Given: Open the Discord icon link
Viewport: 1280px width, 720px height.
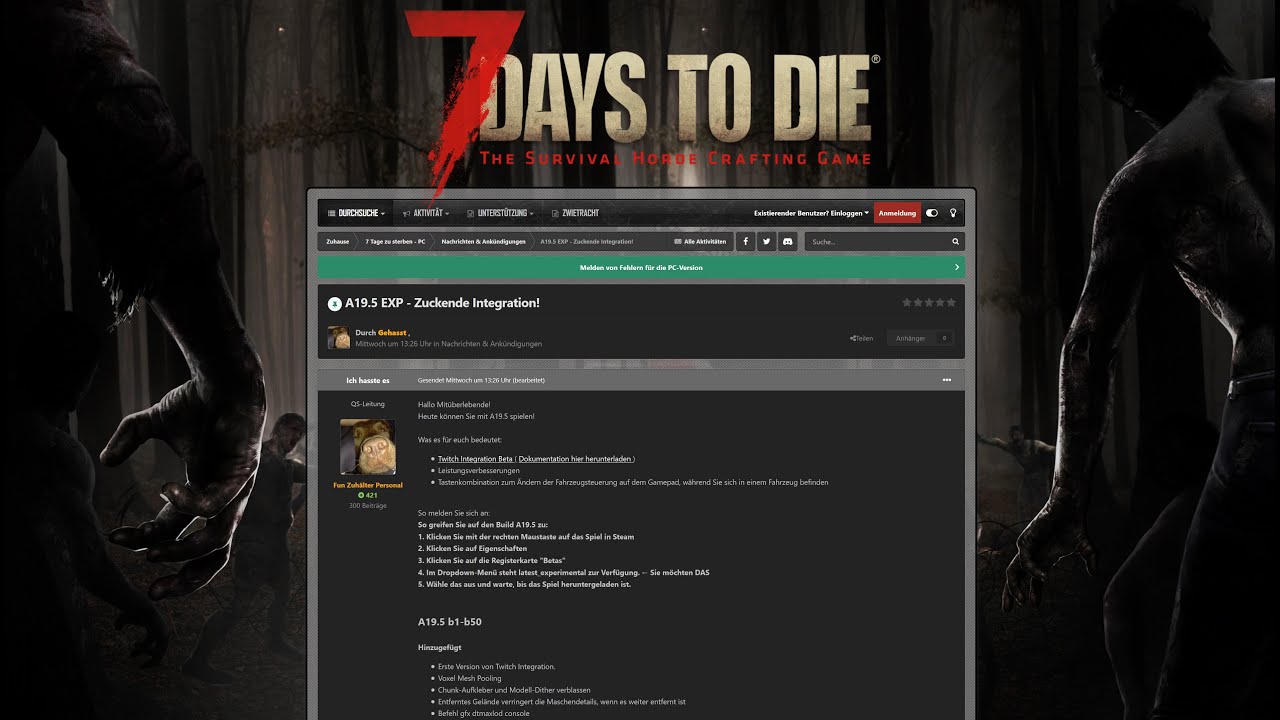Looking at the screenshot, I should point(788,241).
